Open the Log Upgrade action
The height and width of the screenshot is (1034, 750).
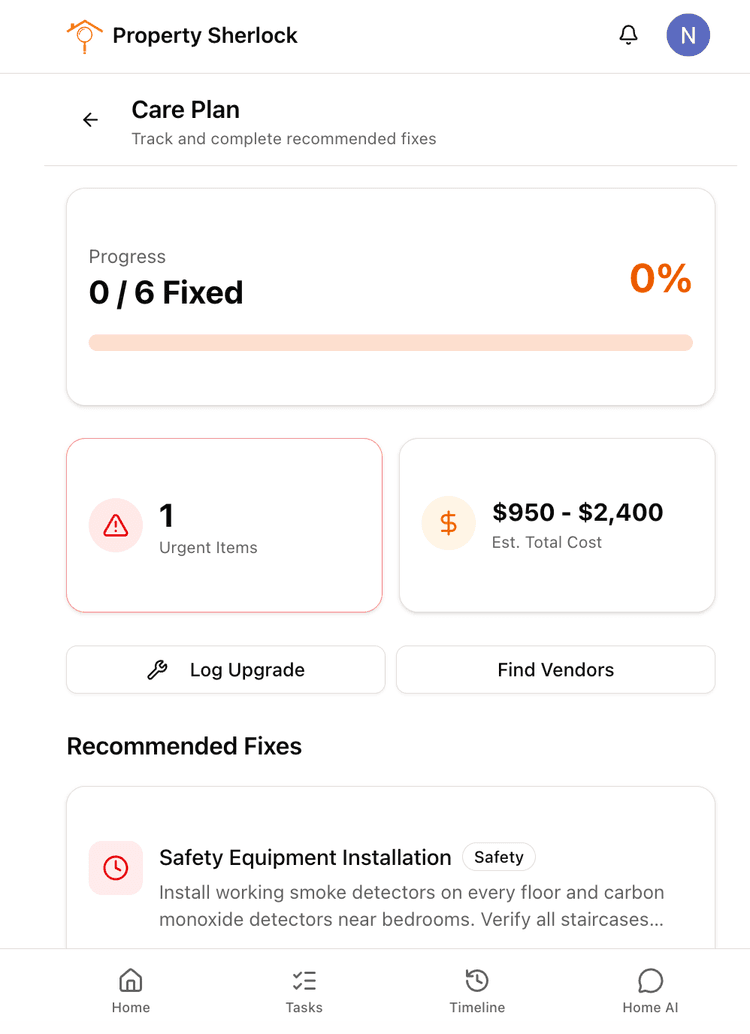click(x=225, y=669)
